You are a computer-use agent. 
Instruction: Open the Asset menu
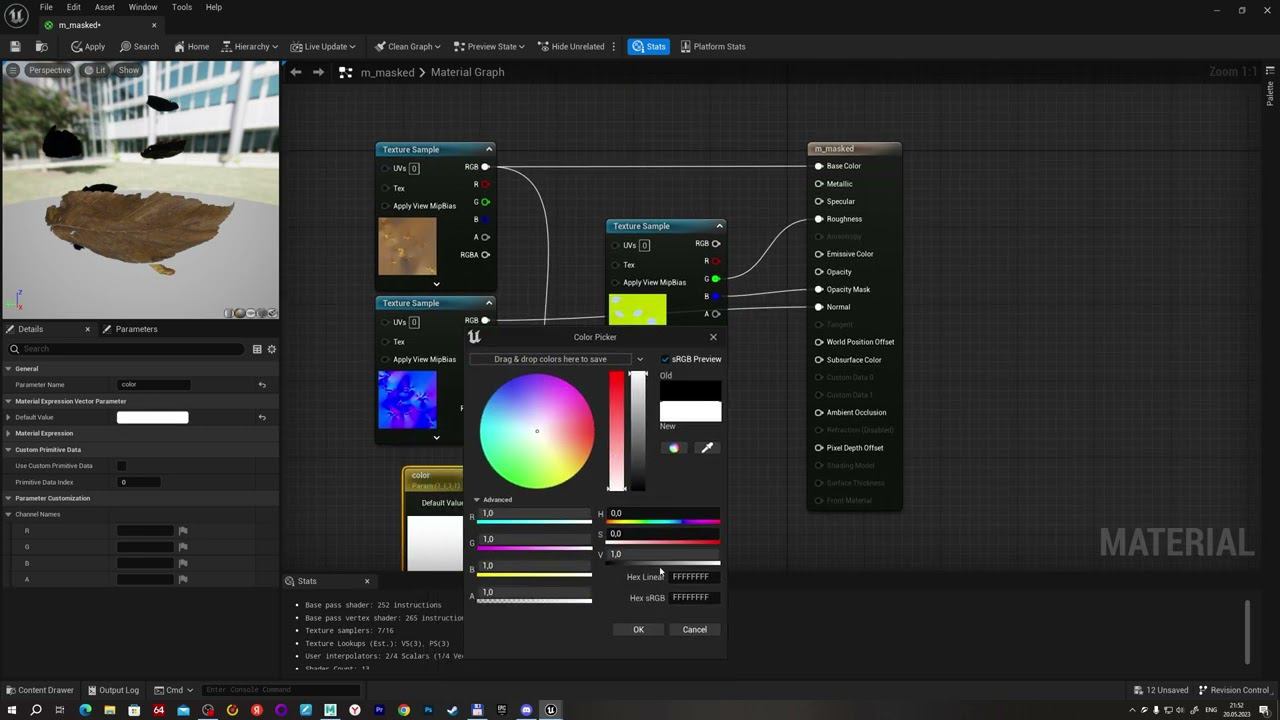[x=104, y=7]
